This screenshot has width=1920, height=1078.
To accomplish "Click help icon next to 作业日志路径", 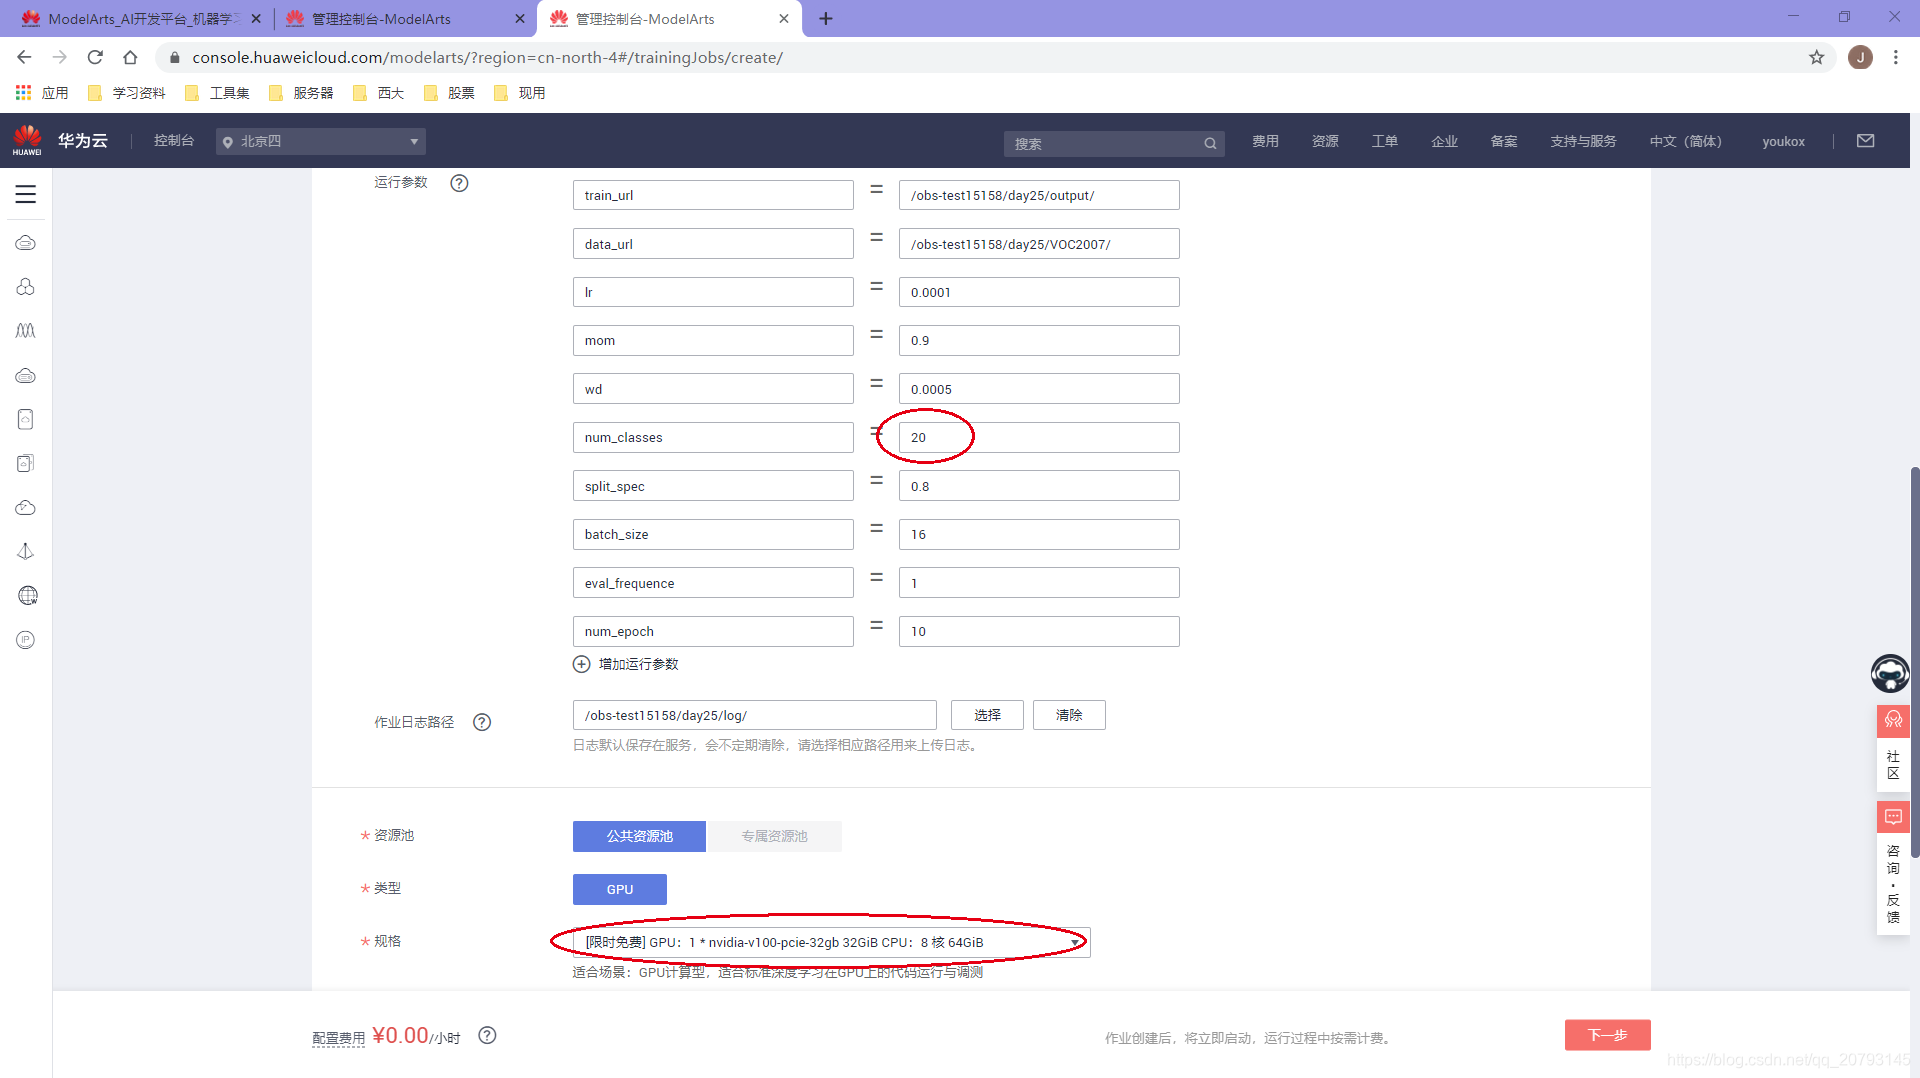I will click(x=482, y=722).
